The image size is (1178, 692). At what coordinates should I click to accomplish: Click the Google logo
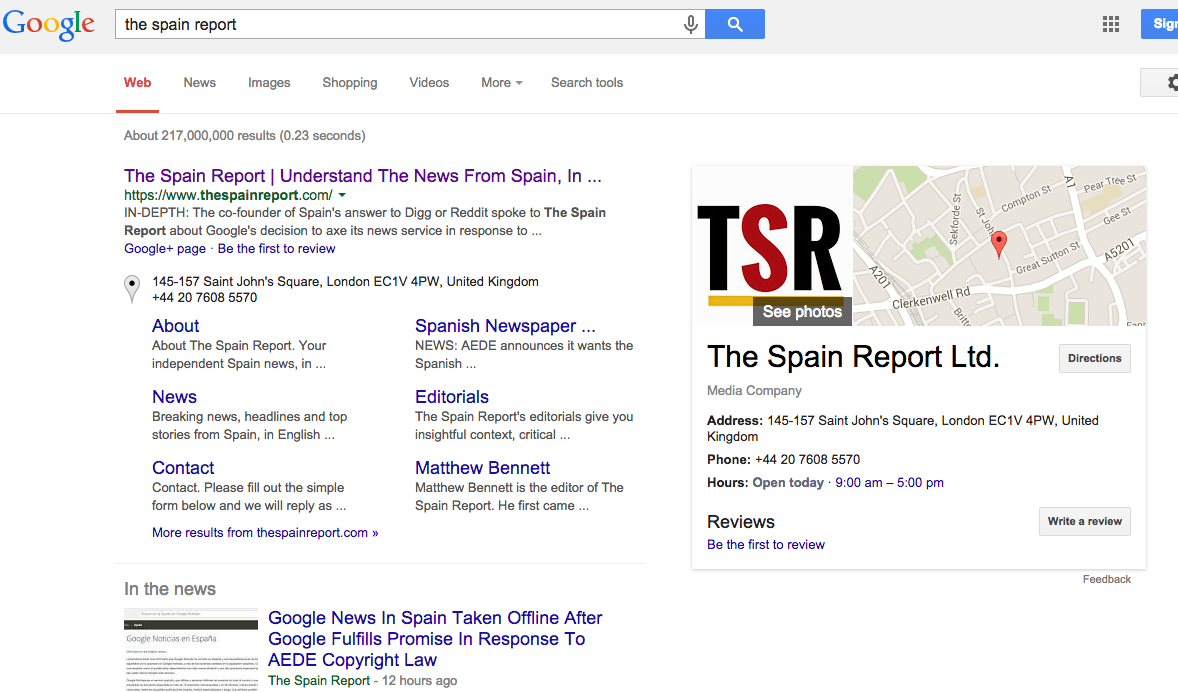click(x=49, y=25)
